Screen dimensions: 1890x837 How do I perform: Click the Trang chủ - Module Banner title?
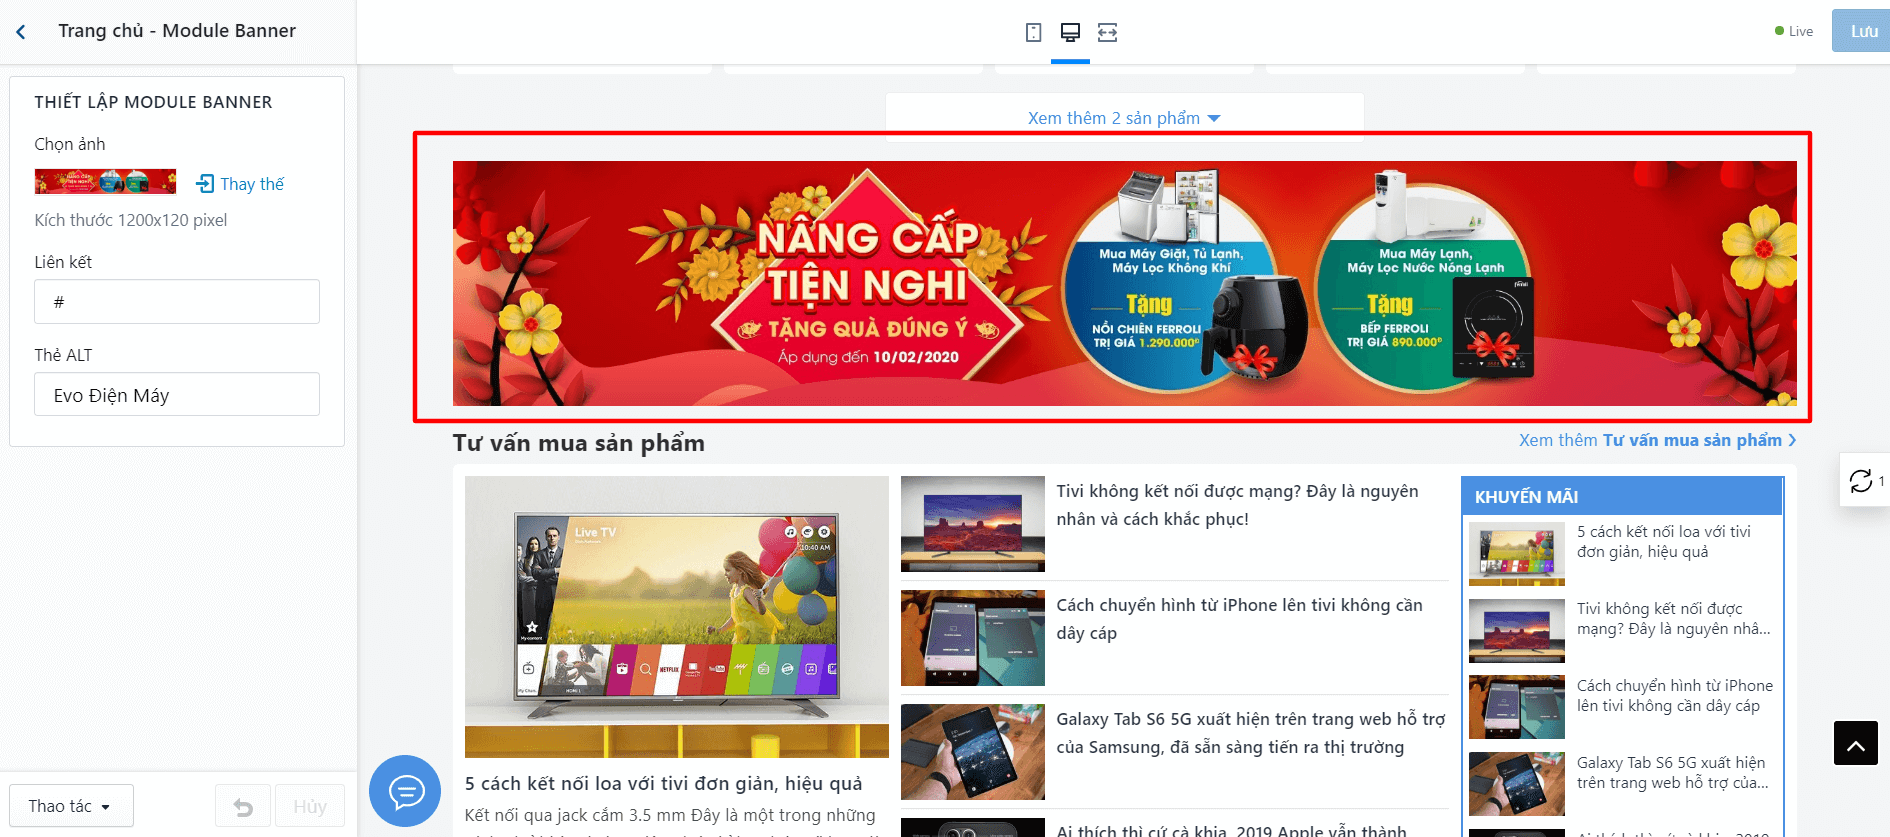(177, 31)
